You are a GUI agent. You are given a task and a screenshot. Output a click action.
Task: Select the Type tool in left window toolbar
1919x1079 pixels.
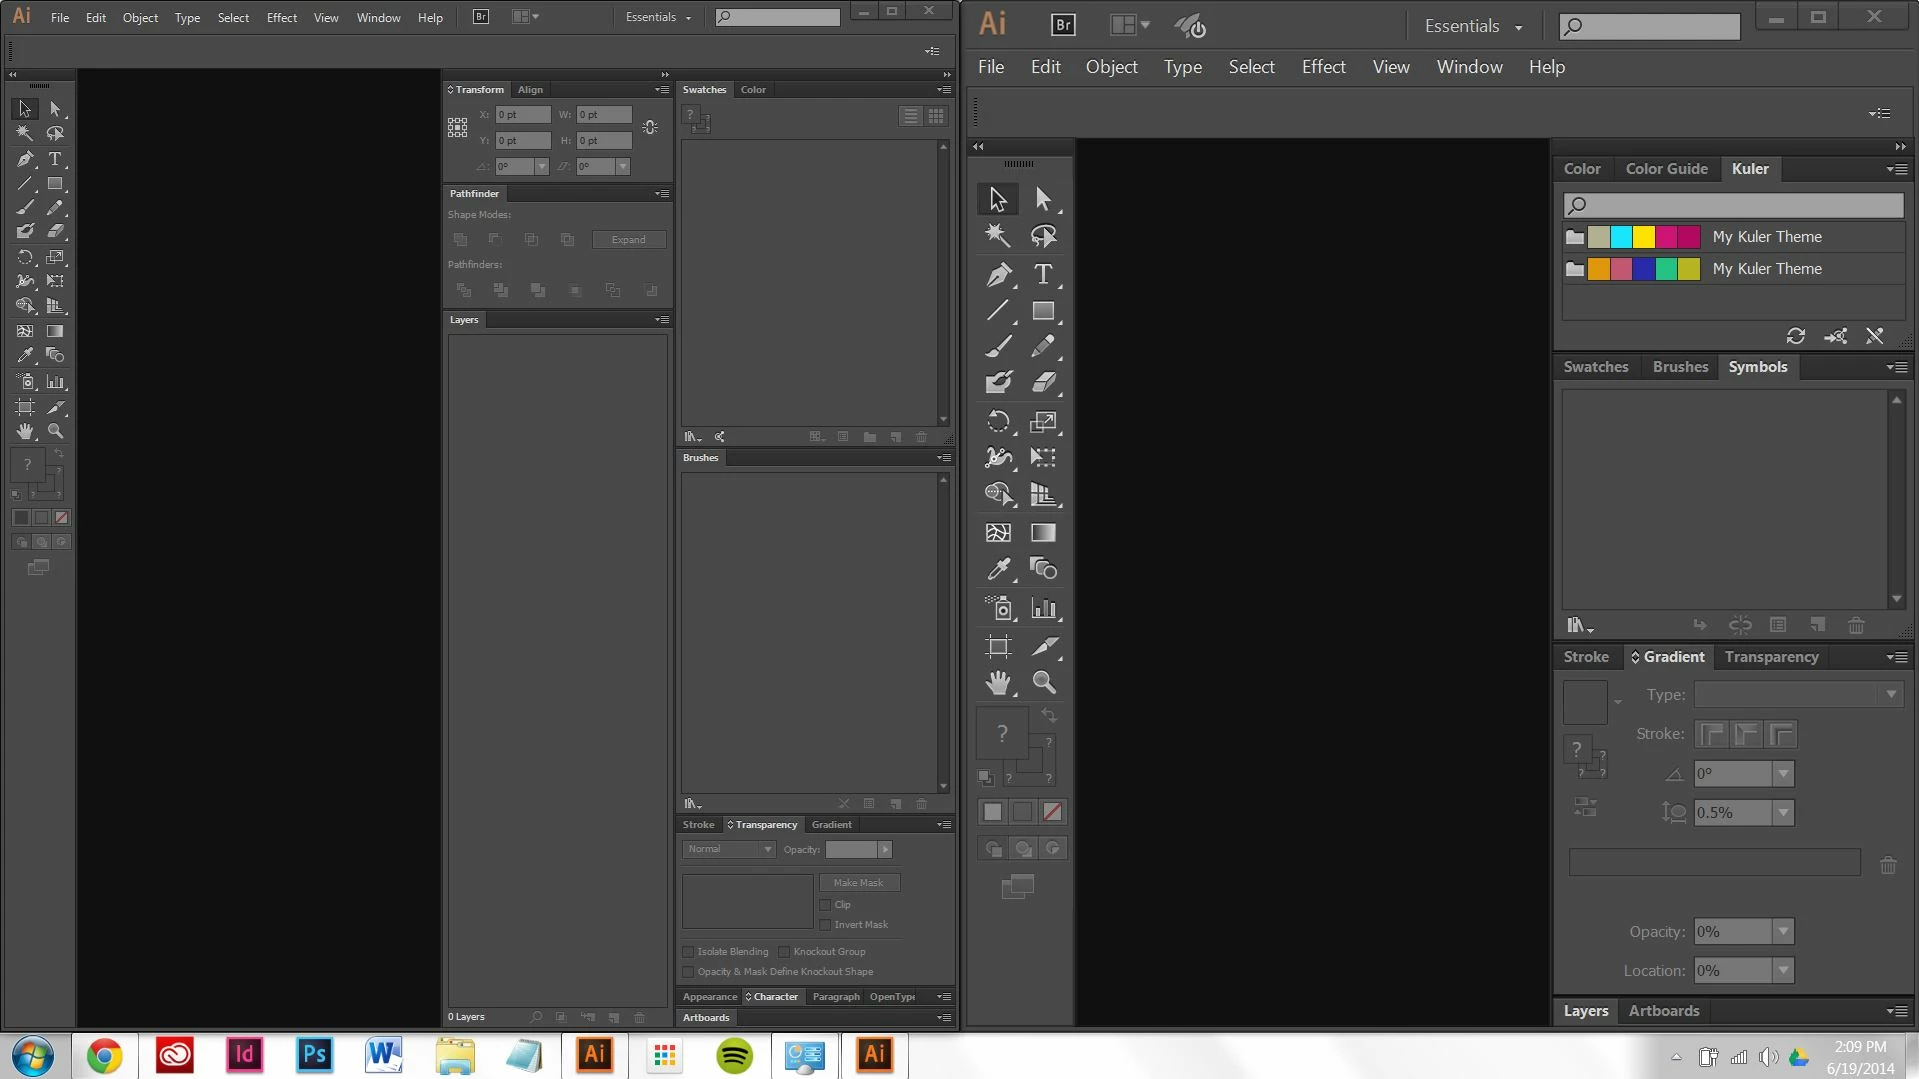(55, 159)
